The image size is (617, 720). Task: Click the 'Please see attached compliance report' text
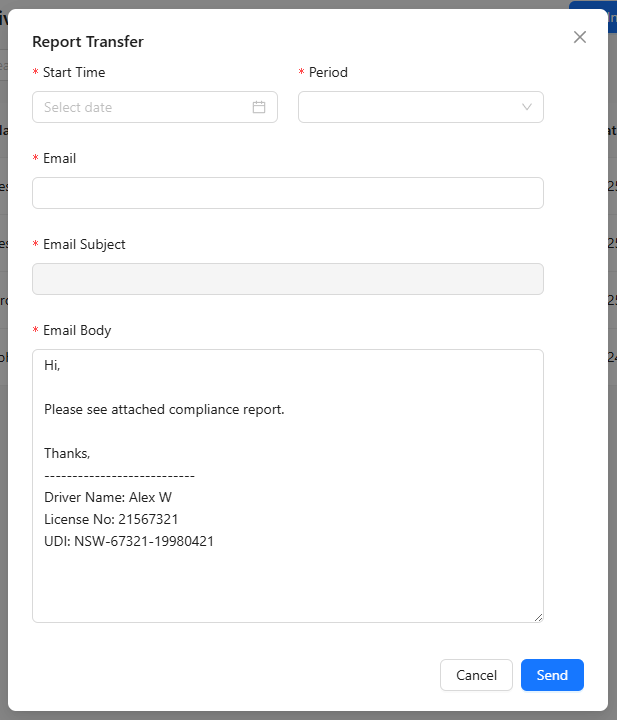click(164, 409)
